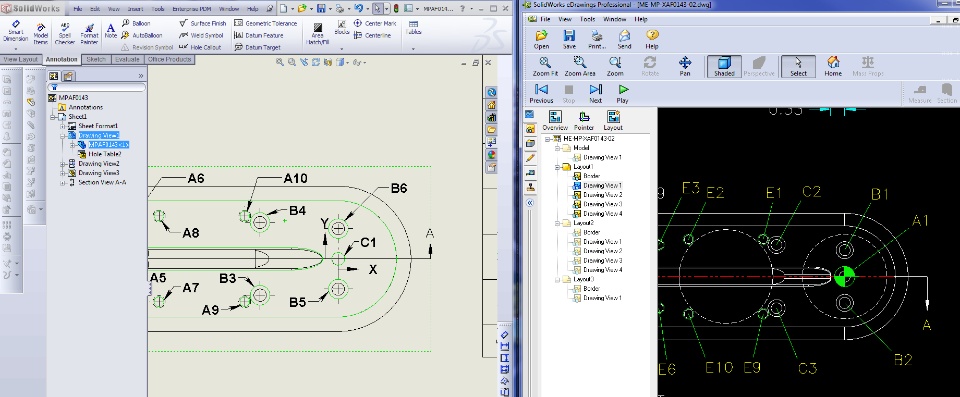Expand the FeatureManager panel chevron
This screenshot has width=960, height=397.
(x=140, y=76)
